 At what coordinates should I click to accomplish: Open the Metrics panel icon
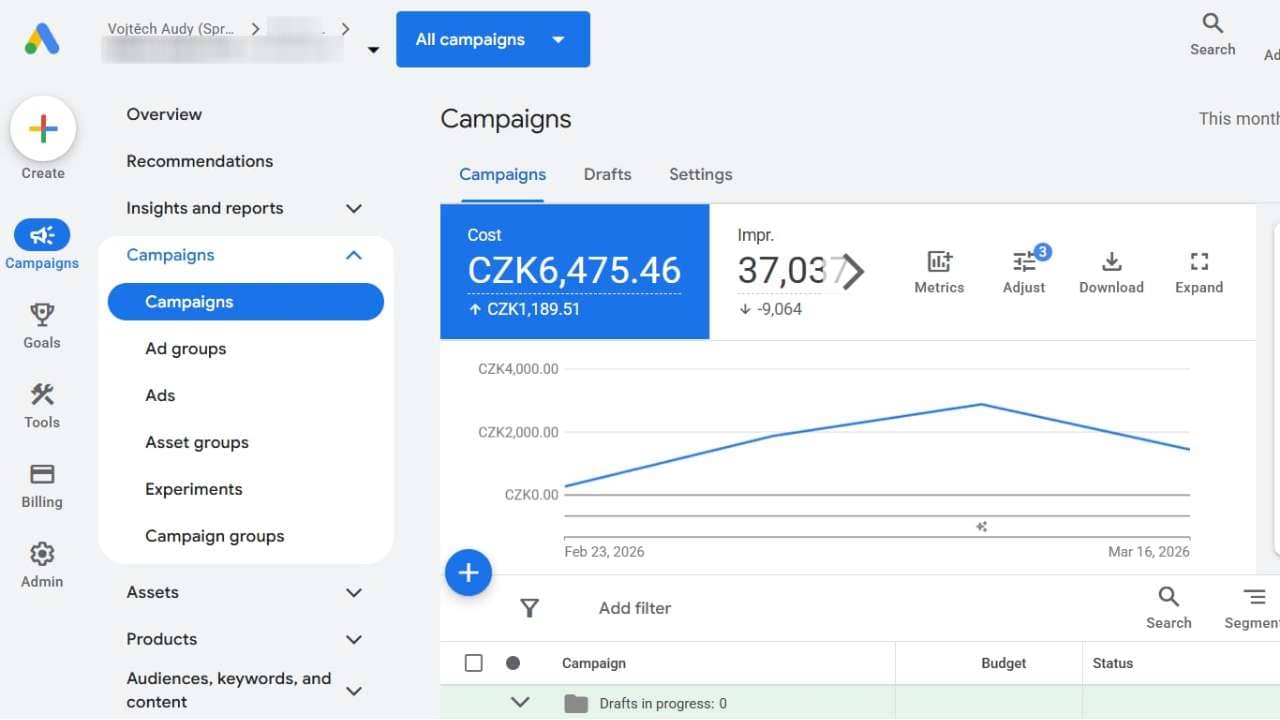[938, 262]
